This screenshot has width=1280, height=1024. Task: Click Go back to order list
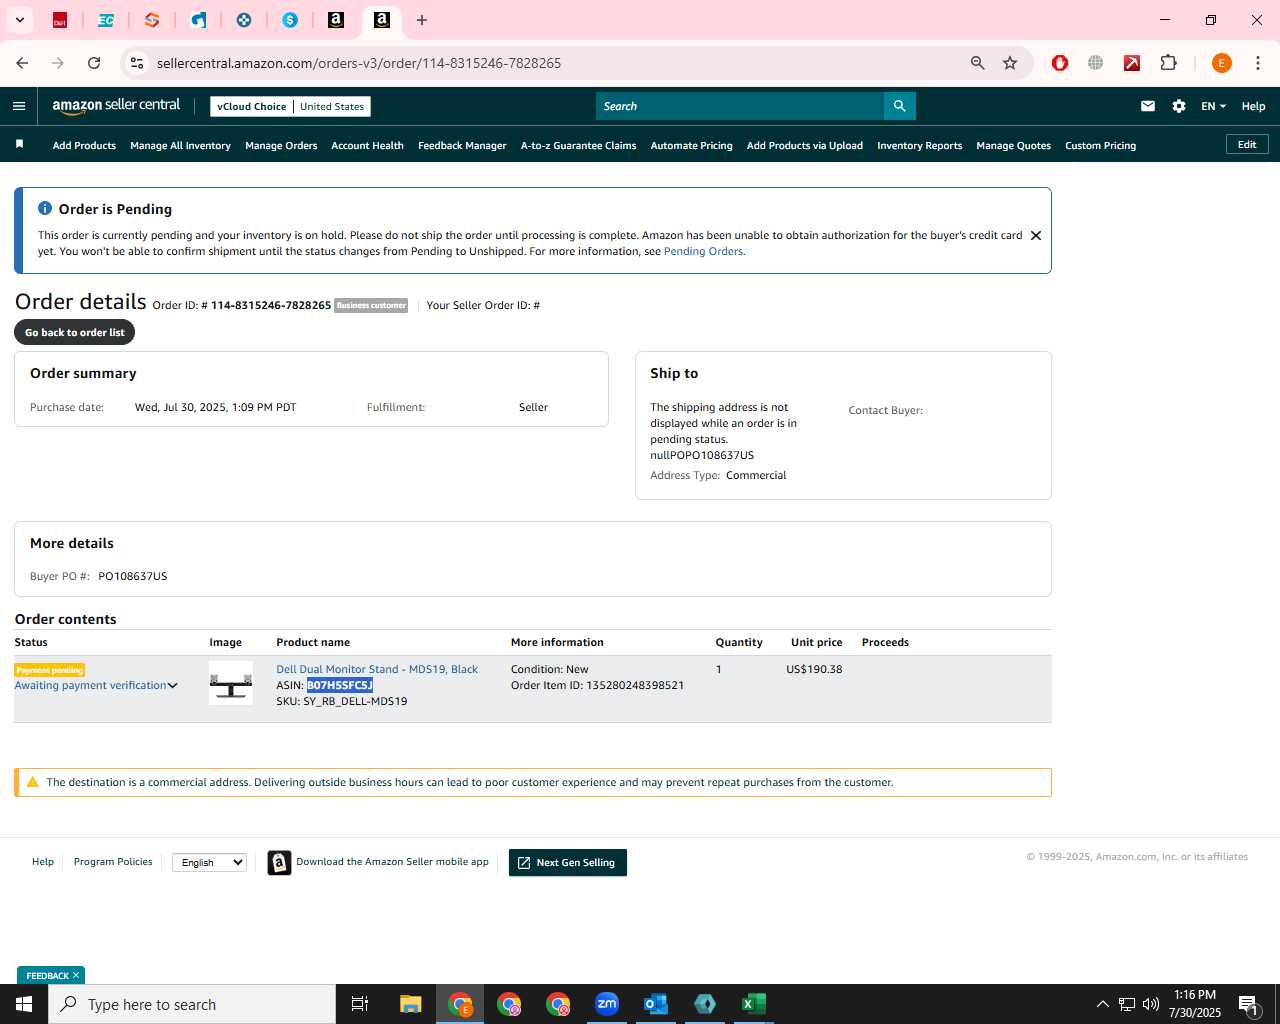[x=75, y=332]
